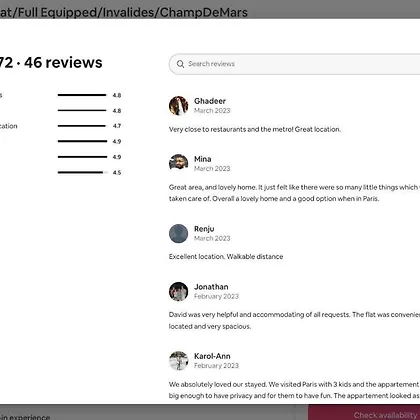420x420 pixels.
Task: Click the 4.7 location rating bar
Action: tap(83, 126)
